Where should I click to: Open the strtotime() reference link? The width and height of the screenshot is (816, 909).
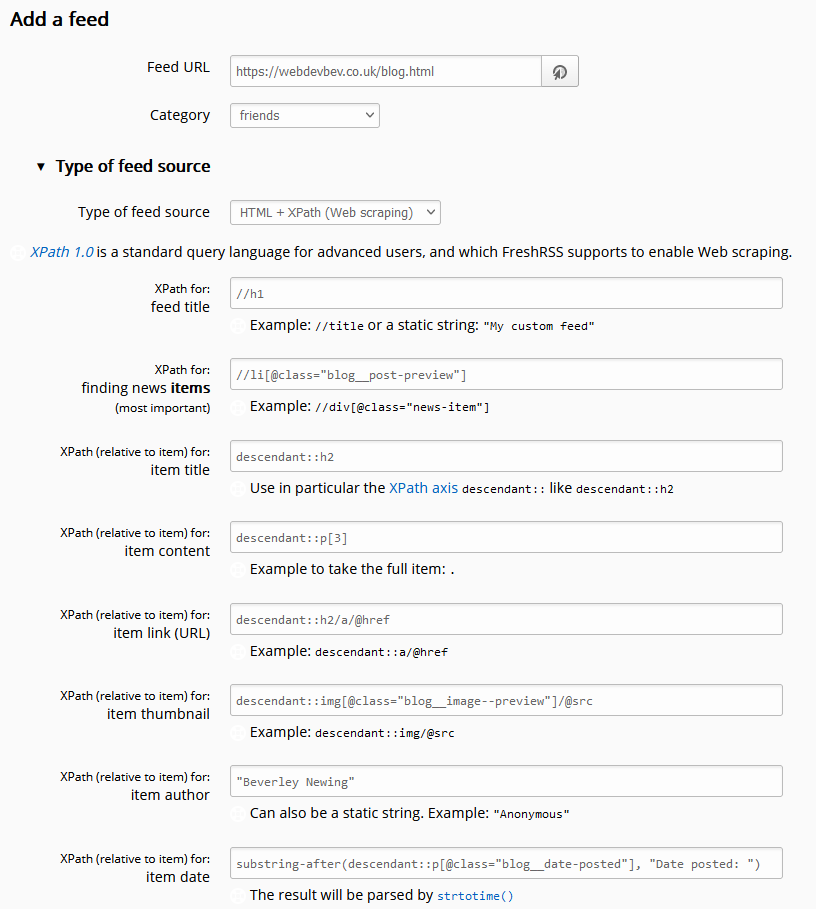475,895
